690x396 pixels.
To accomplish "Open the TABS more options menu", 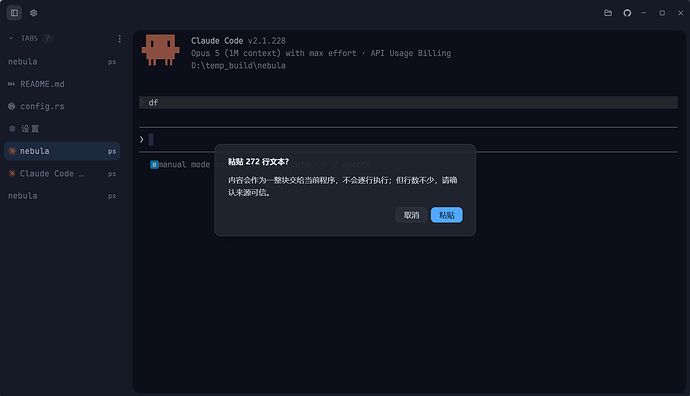I will coord(119,39).
